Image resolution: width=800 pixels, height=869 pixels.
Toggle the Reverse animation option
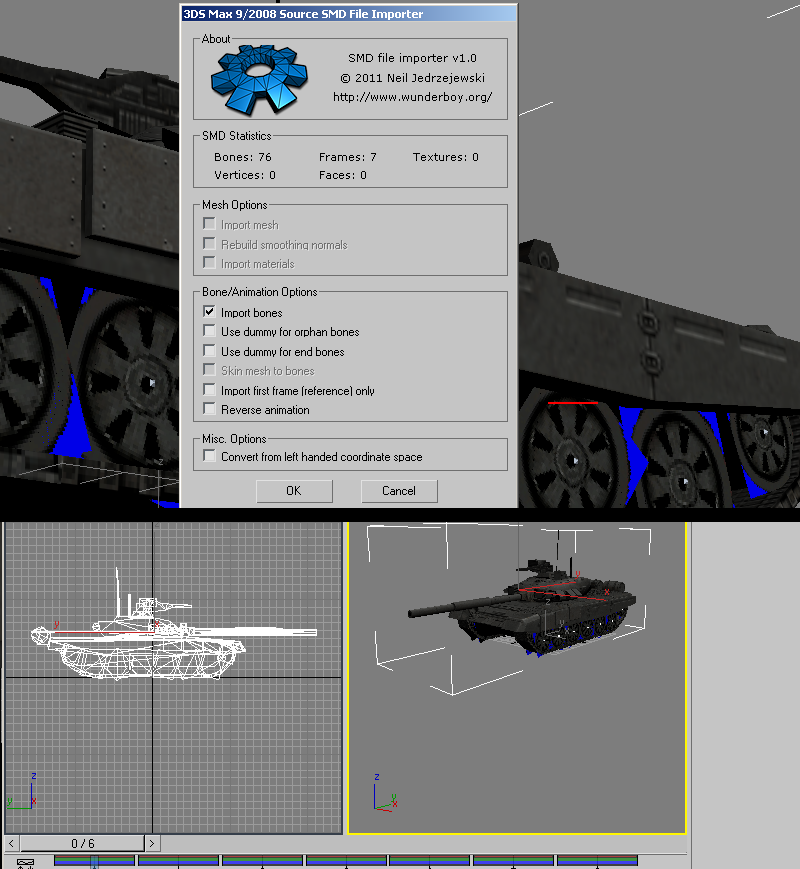(209, 409)
